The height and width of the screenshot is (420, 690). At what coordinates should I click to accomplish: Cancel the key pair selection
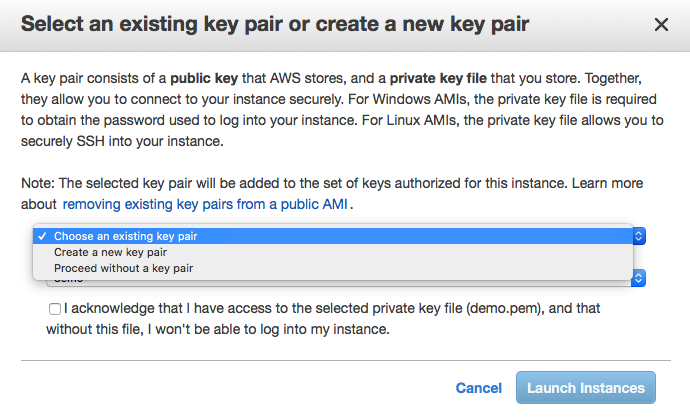click(478, 388)
